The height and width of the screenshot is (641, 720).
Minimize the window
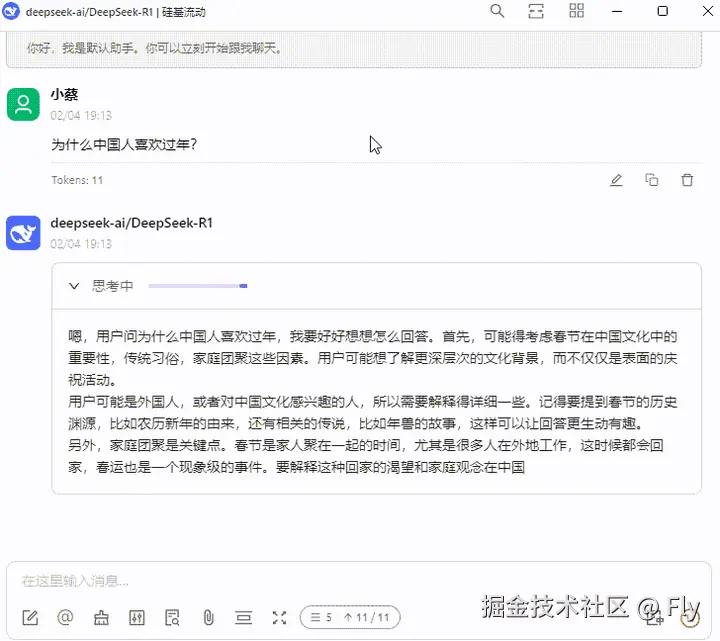[617, 11]
